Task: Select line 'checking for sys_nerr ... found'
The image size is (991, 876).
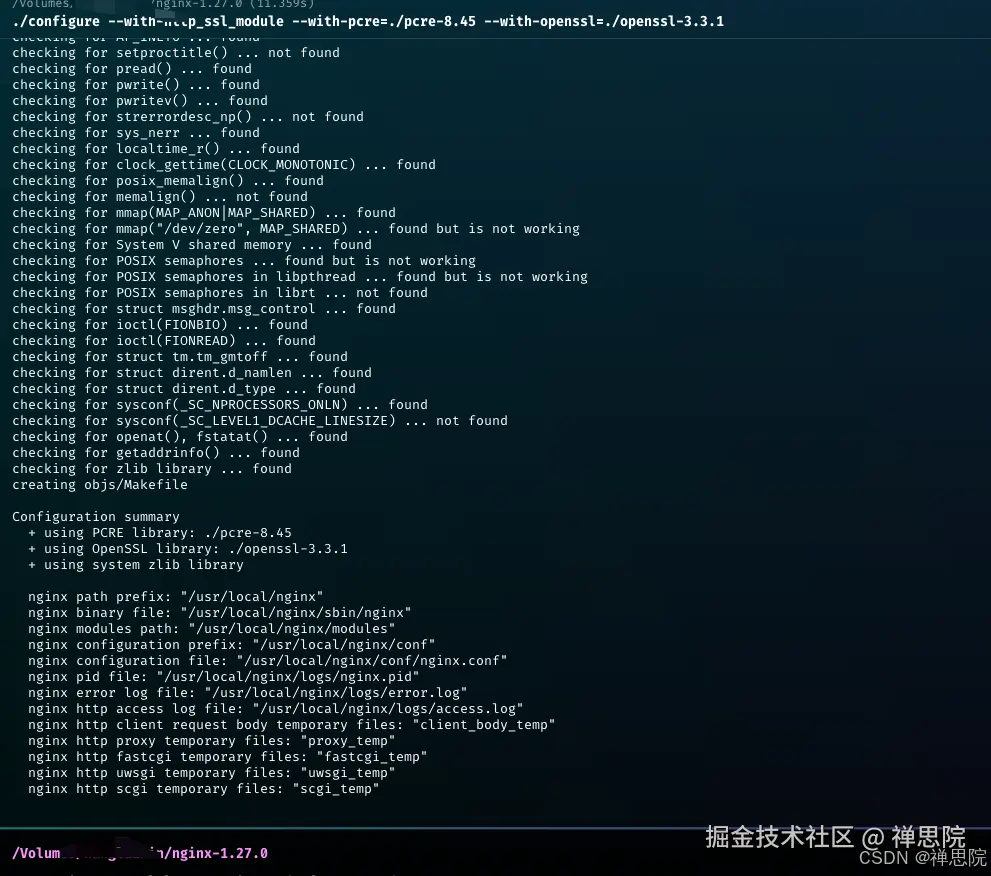Action: click(136, 133)
